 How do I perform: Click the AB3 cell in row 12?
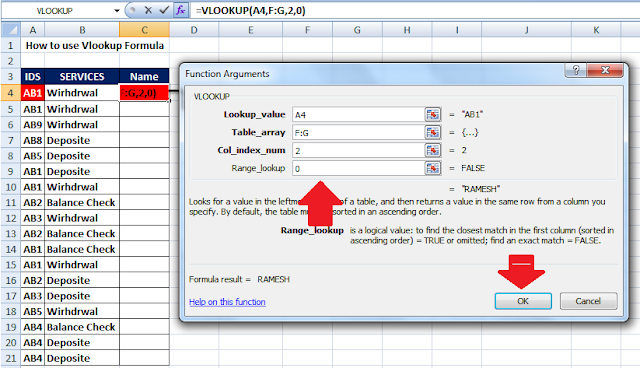(33, 218)
